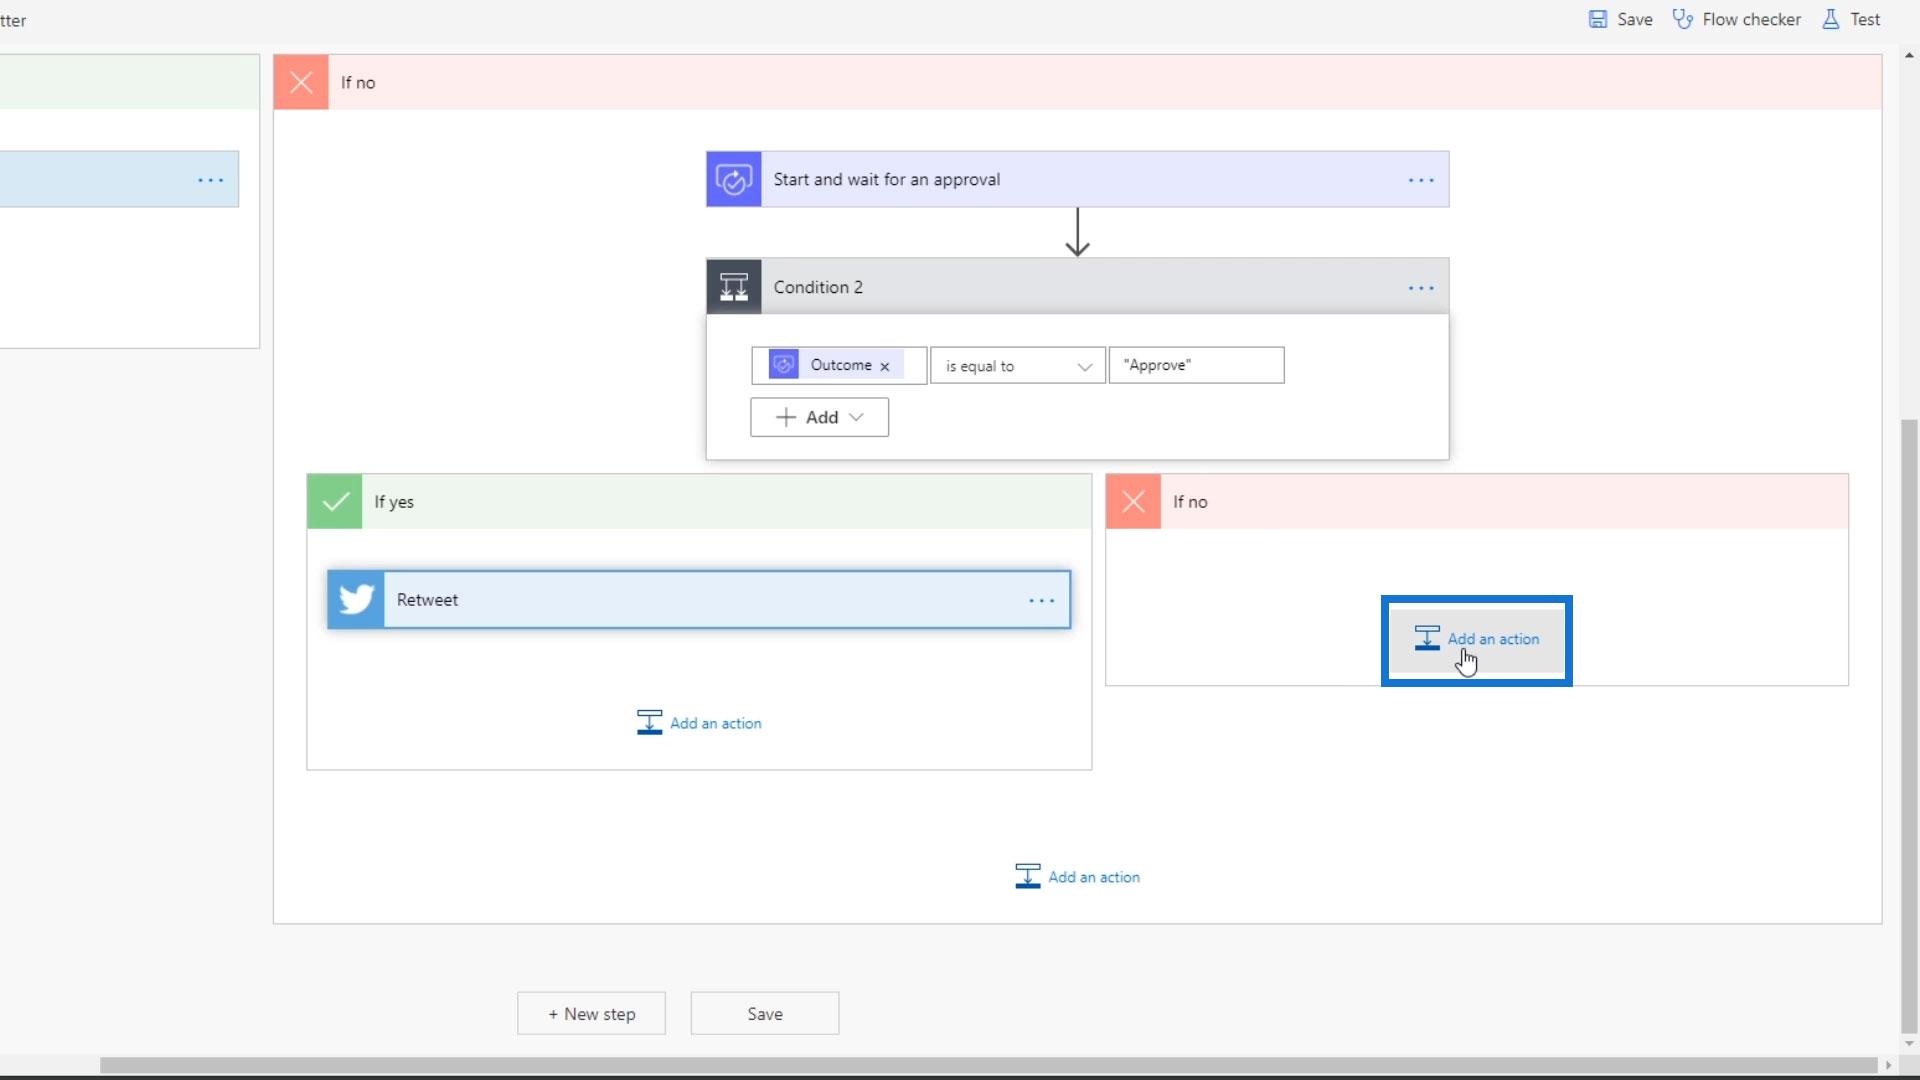The height and width of the screenshot is (1080, 1920).
Task: Open the Retweet action ellipsis menu
Action: tap(1041, 601)
